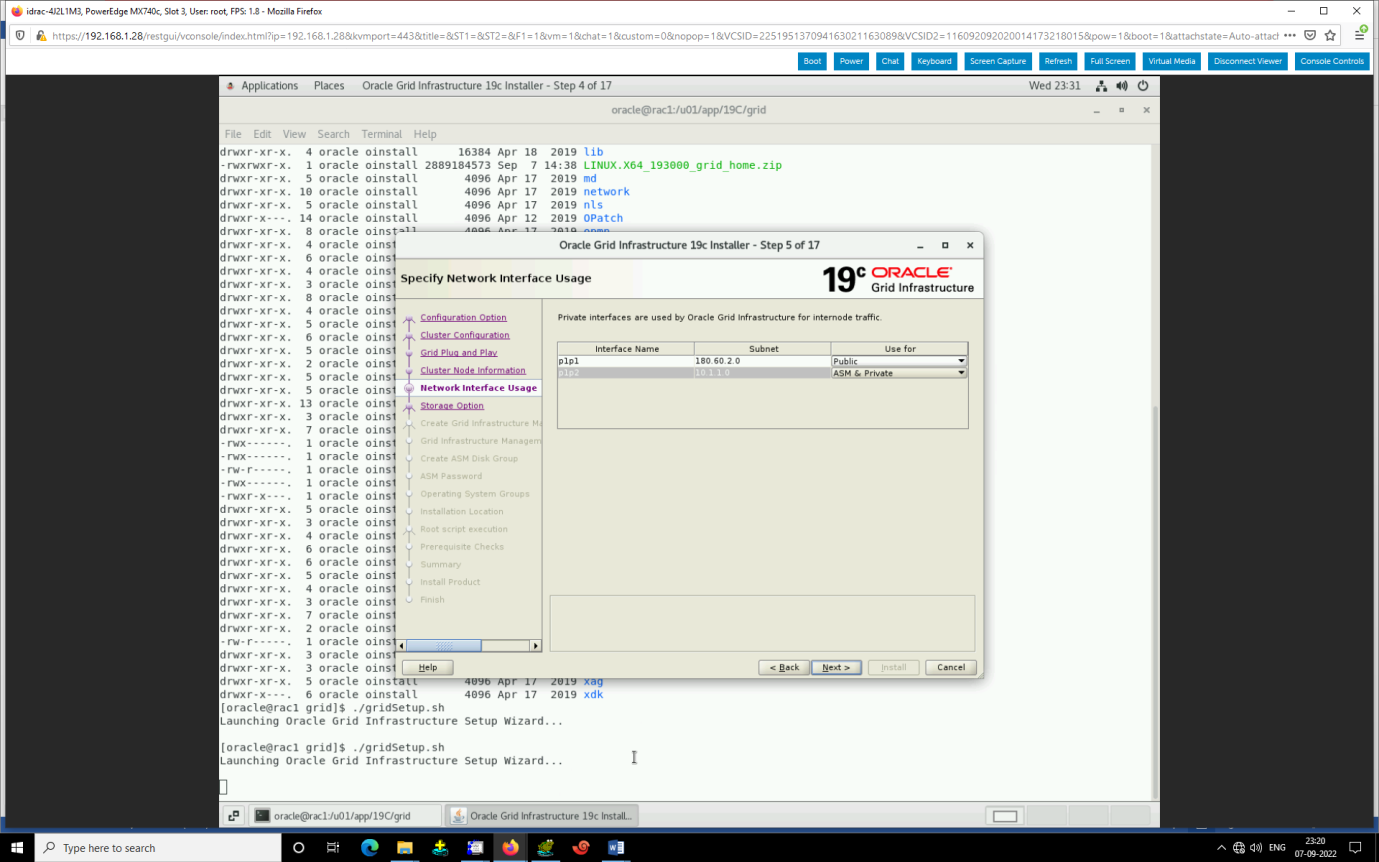Select the p1p2 interface name cell
This screenshot has width=1379, height=862.
point(626,373)
